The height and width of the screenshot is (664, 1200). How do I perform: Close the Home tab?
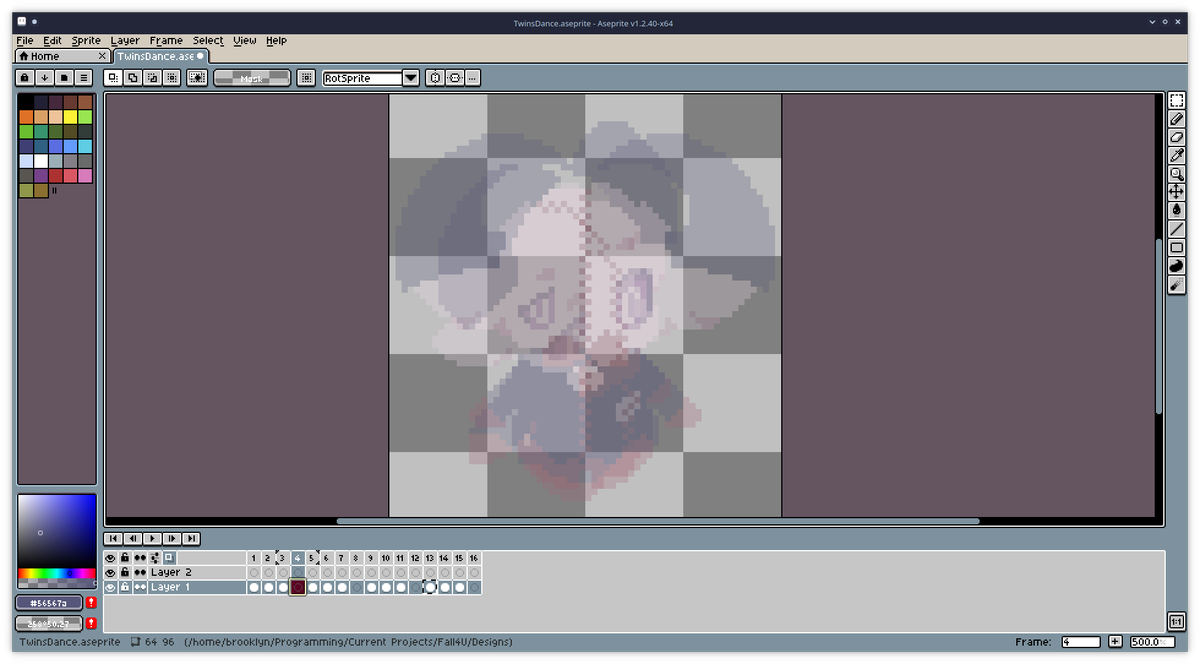[103, 57]
